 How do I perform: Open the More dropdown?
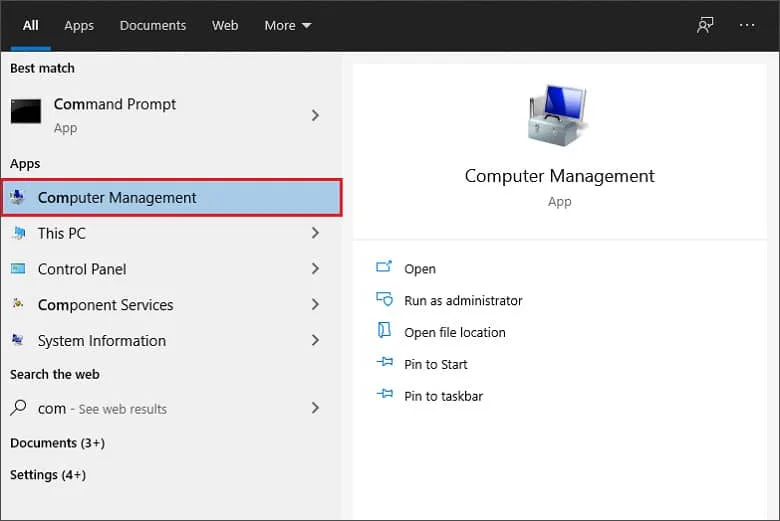[288, 25]
